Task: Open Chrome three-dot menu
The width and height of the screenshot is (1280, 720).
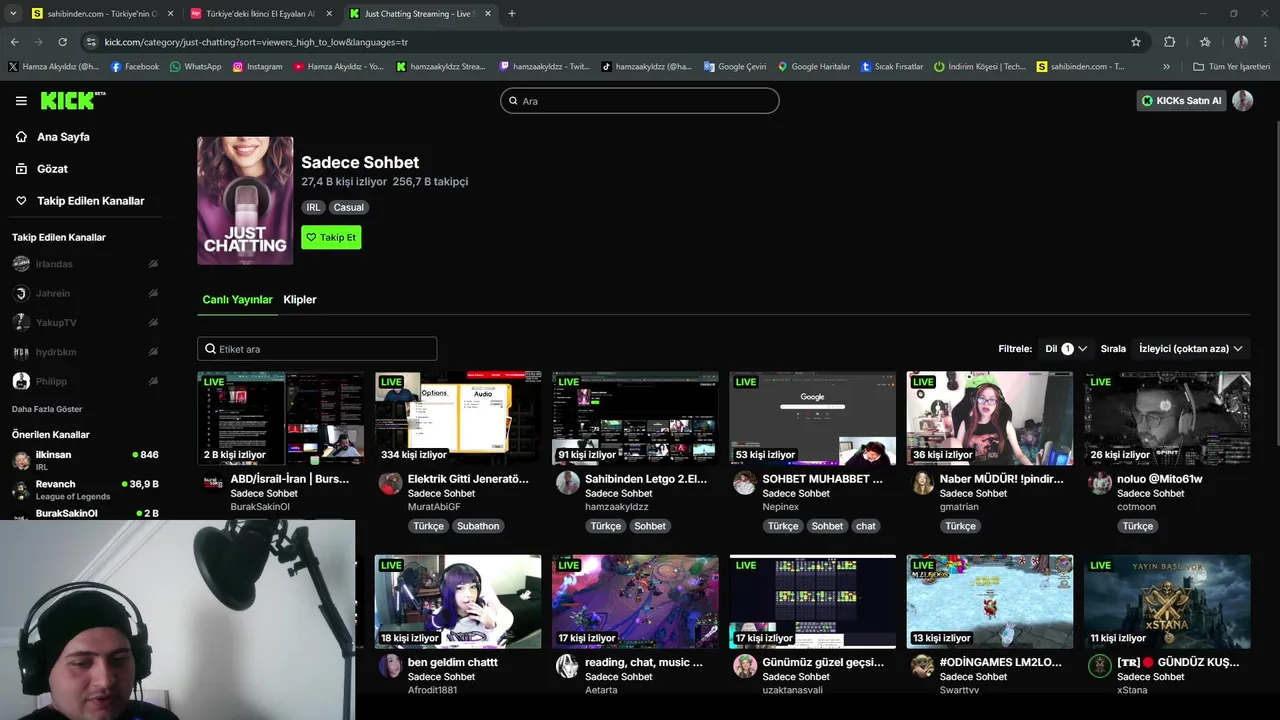Action: pos(1266,42)
